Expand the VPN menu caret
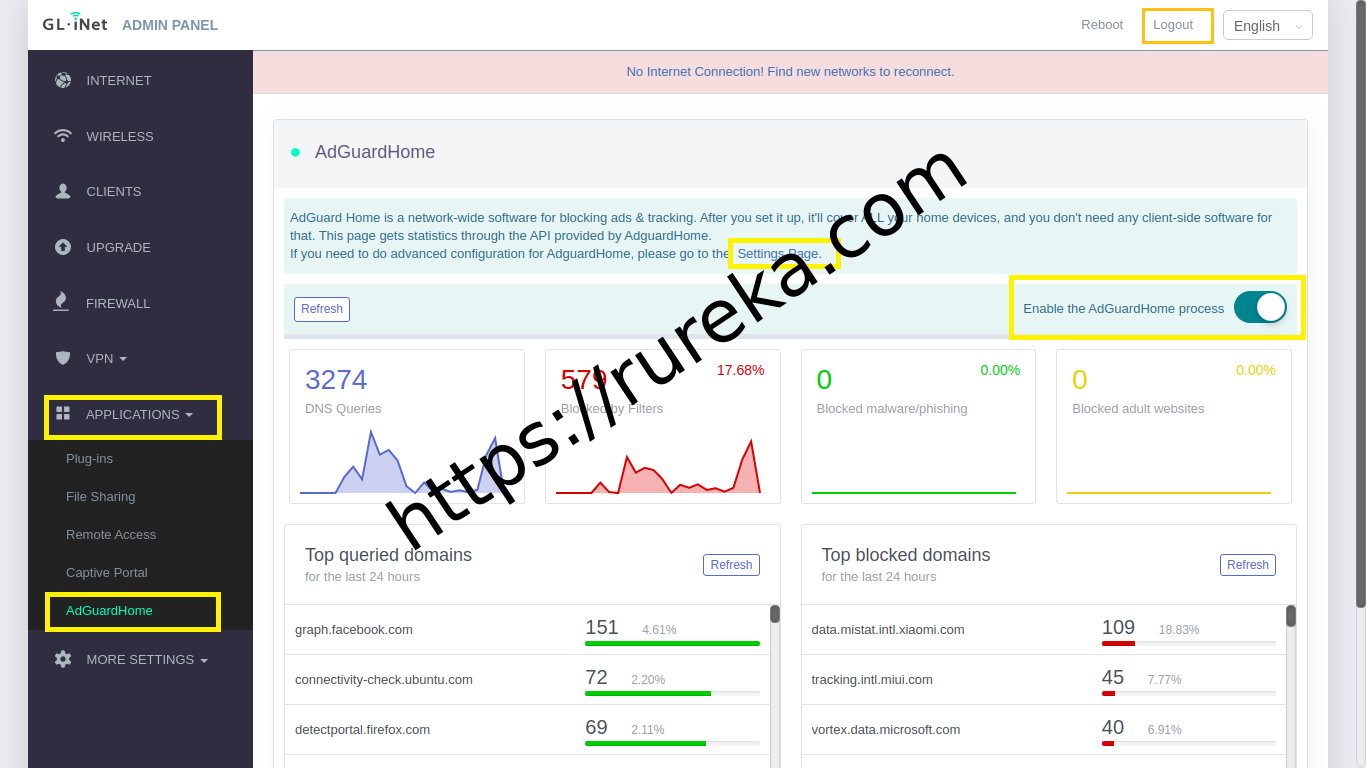Screen dimensions: 1366x768 (123, 359)
